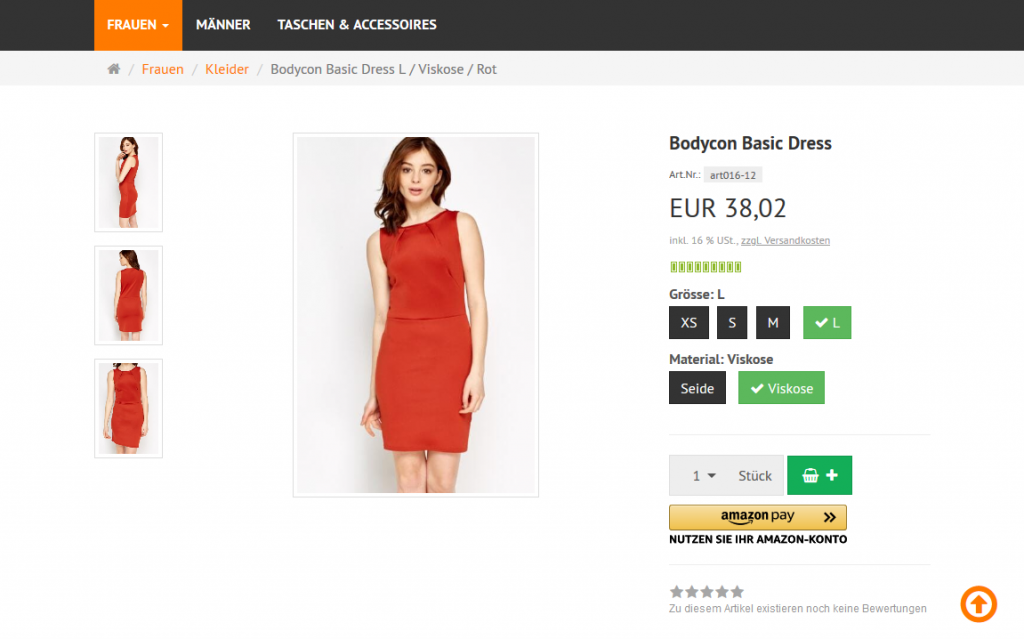The height and width of the screenshot is (639, 1024).
Task: Click the main product image
Action: [x=415, y=315]
